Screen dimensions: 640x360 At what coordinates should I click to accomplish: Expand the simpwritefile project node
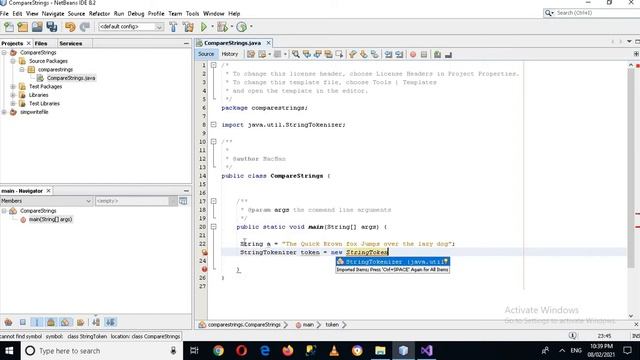point(4,112)
